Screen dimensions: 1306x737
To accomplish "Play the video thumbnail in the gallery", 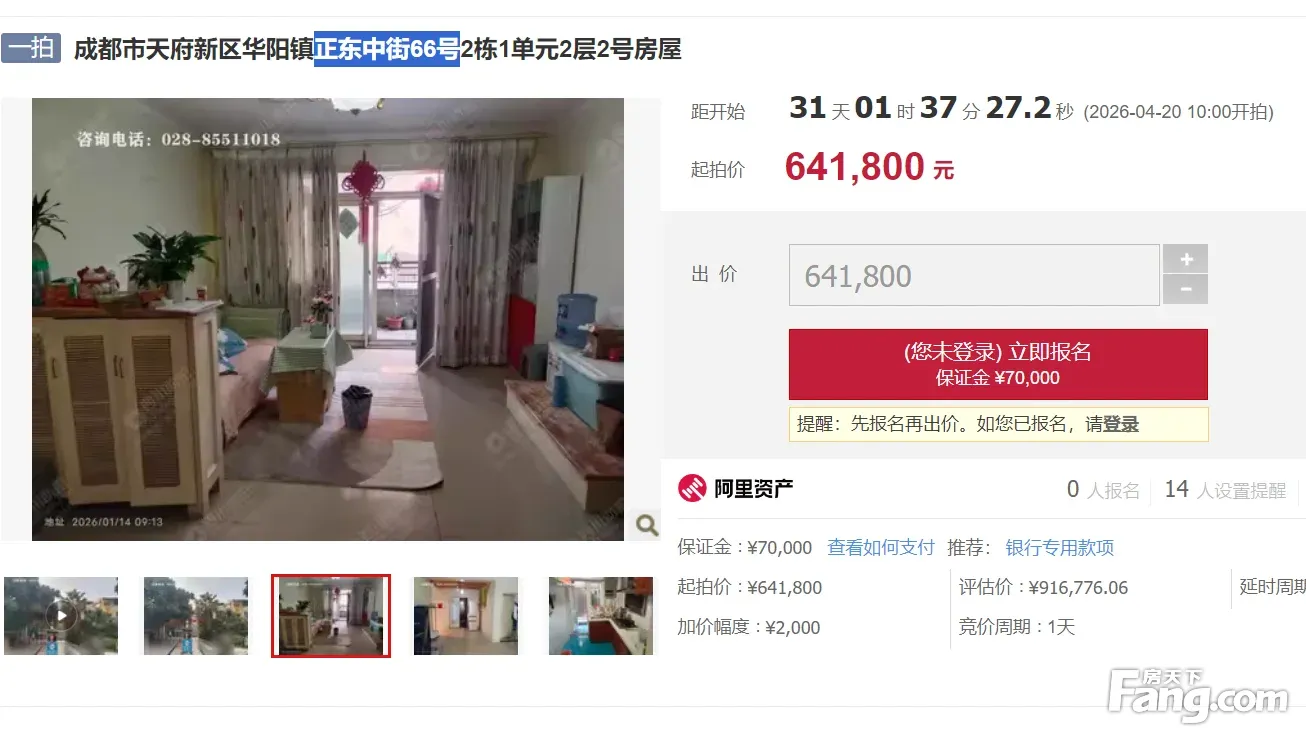I will (61, 616).
